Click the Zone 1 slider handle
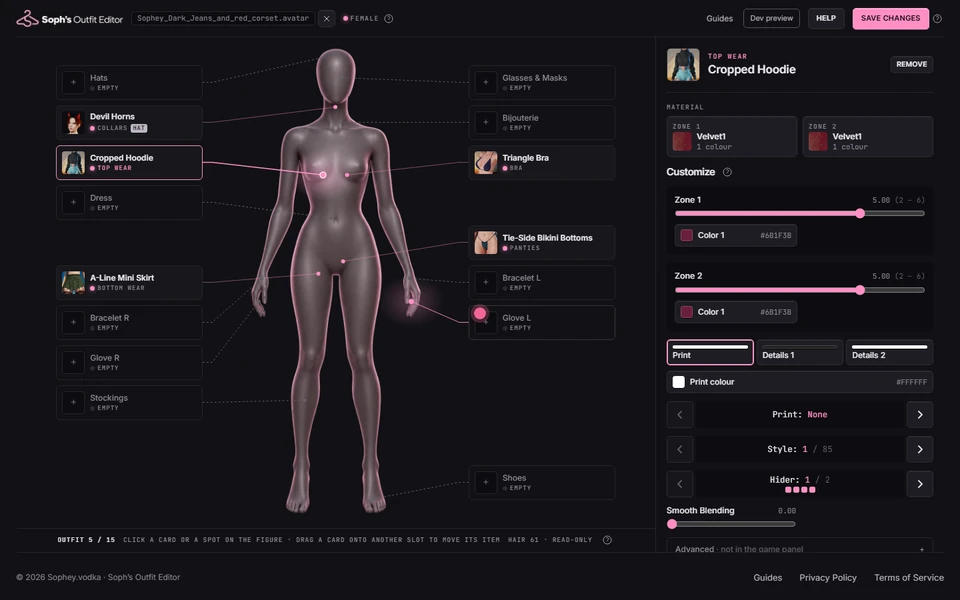This screenshot has height=600, width=960. coord(860,213)
